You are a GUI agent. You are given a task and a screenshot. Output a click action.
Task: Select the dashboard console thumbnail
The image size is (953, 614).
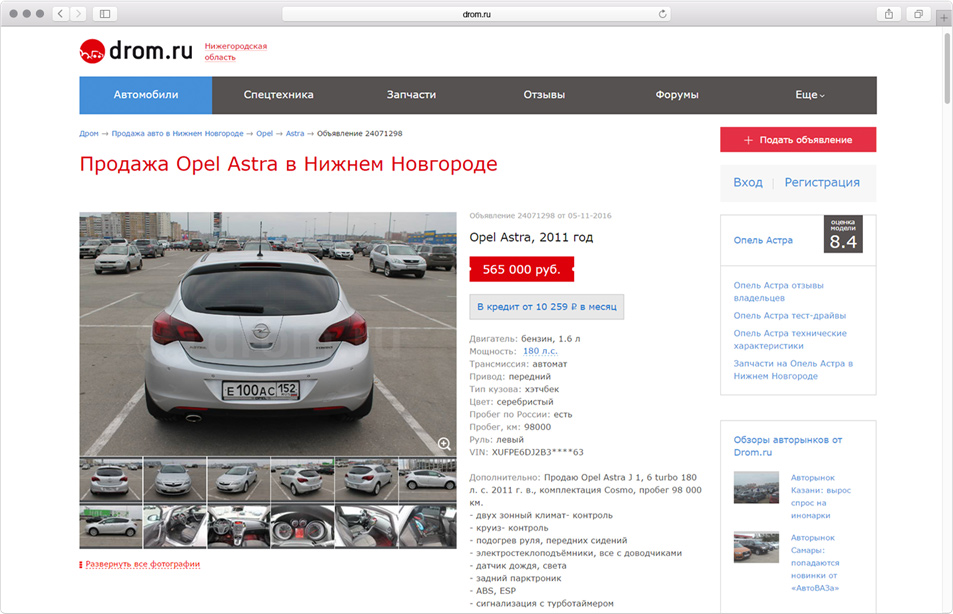[238, 526]
